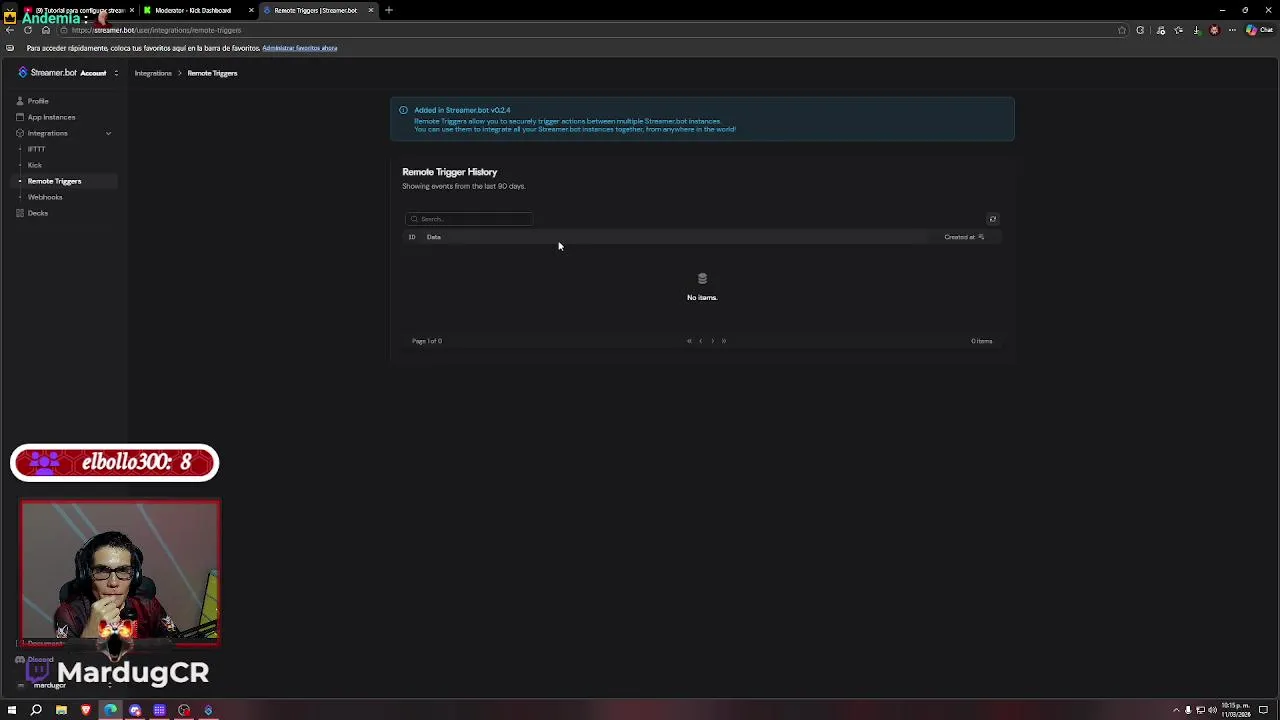The image size is (1280, 720).
Task: Sort by the Created at column
Action: coord(964,237)
